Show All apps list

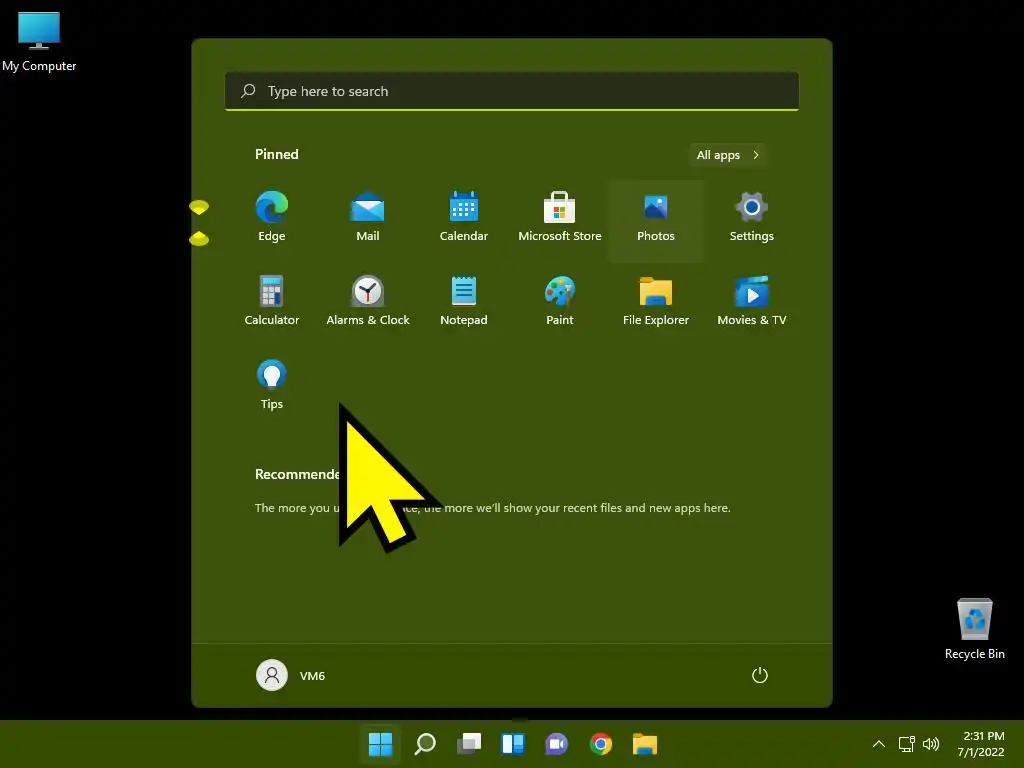click(x=728, y=155)
